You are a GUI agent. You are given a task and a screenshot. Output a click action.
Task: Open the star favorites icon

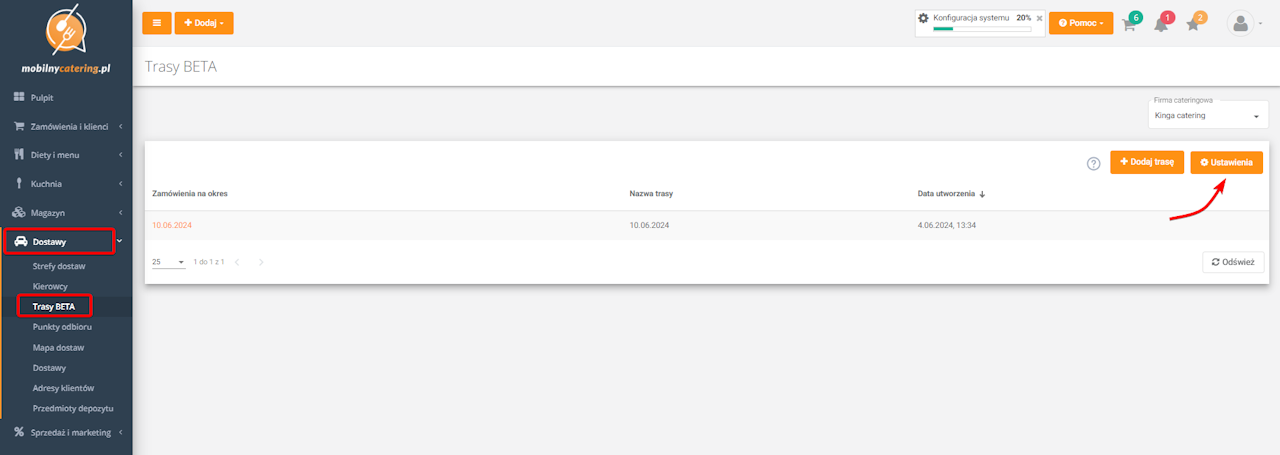1193,24
